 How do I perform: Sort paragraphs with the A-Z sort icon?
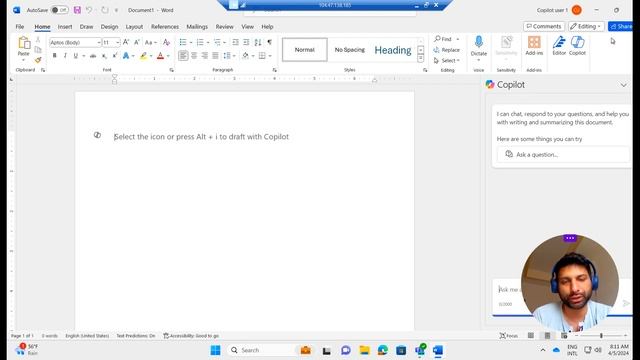pyautogui.click(x=258, y=42)
